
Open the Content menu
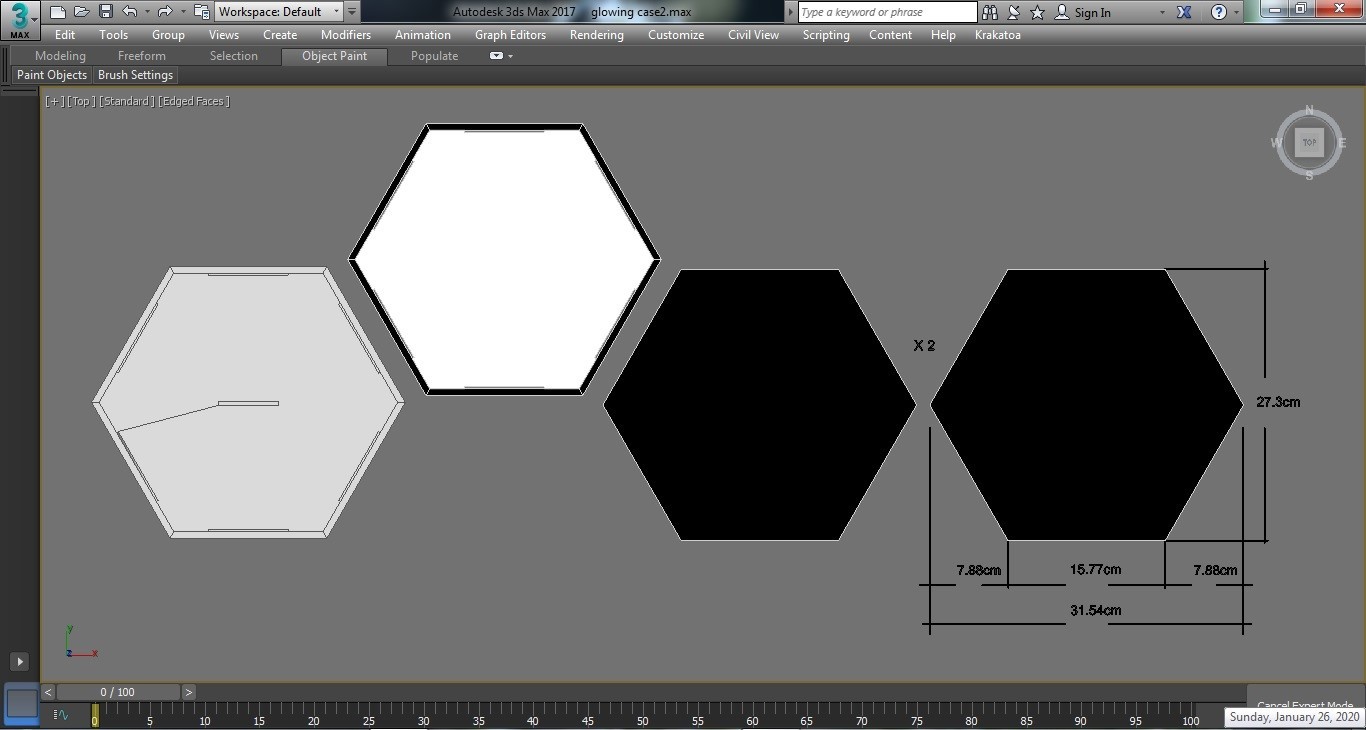pyautogui.click(x=890, y=35)
